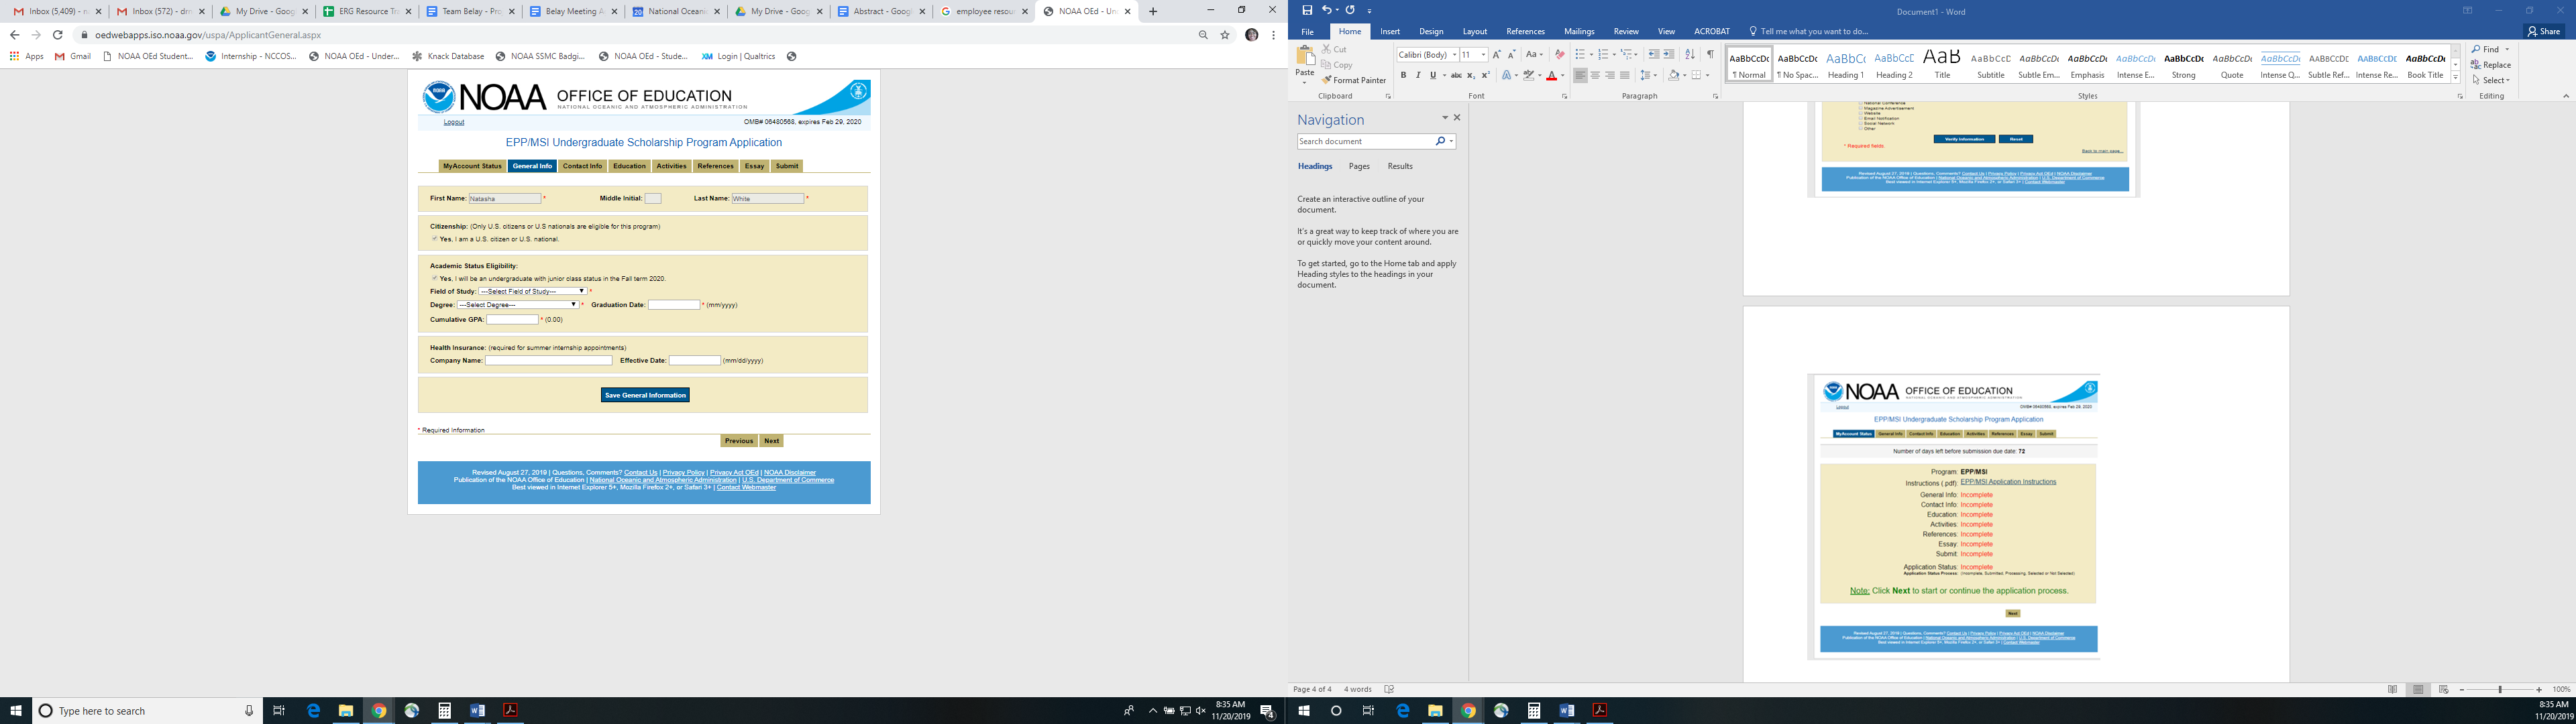The image size is (2576, 724).
Task: Click the Save General Information button
Action: click(x=645, y=395)
